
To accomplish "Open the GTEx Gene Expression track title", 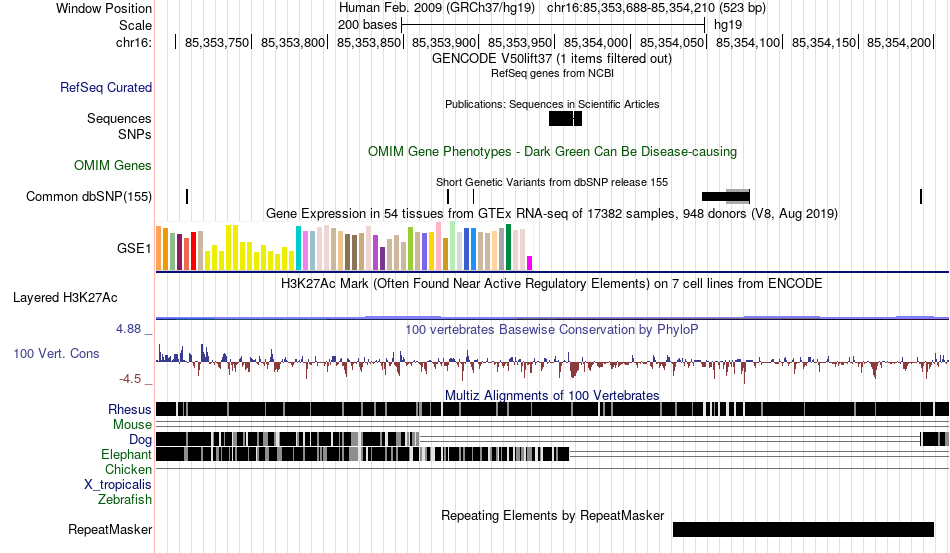I will point(552,213).
